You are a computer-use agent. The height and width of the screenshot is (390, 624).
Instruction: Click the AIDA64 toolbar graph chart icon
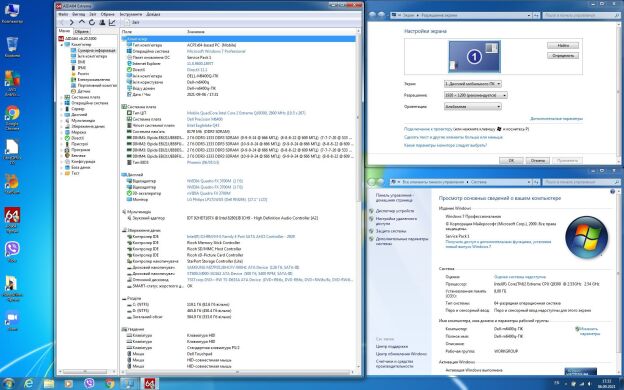pos(112,23)
